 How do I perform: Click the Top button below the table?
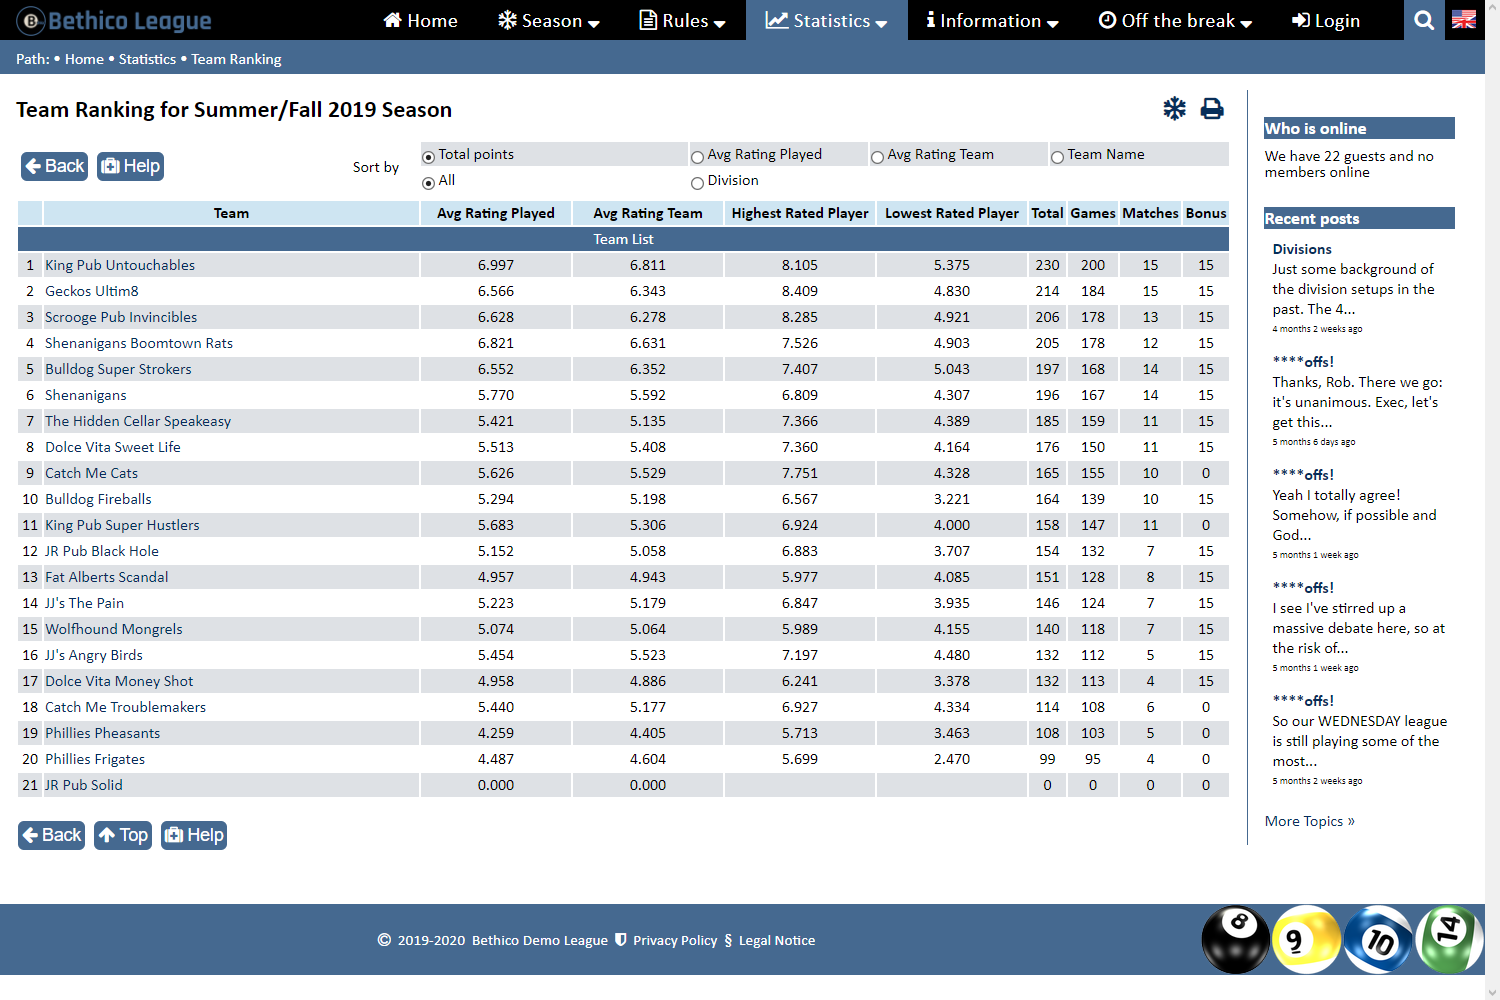(x=123, y=835)
